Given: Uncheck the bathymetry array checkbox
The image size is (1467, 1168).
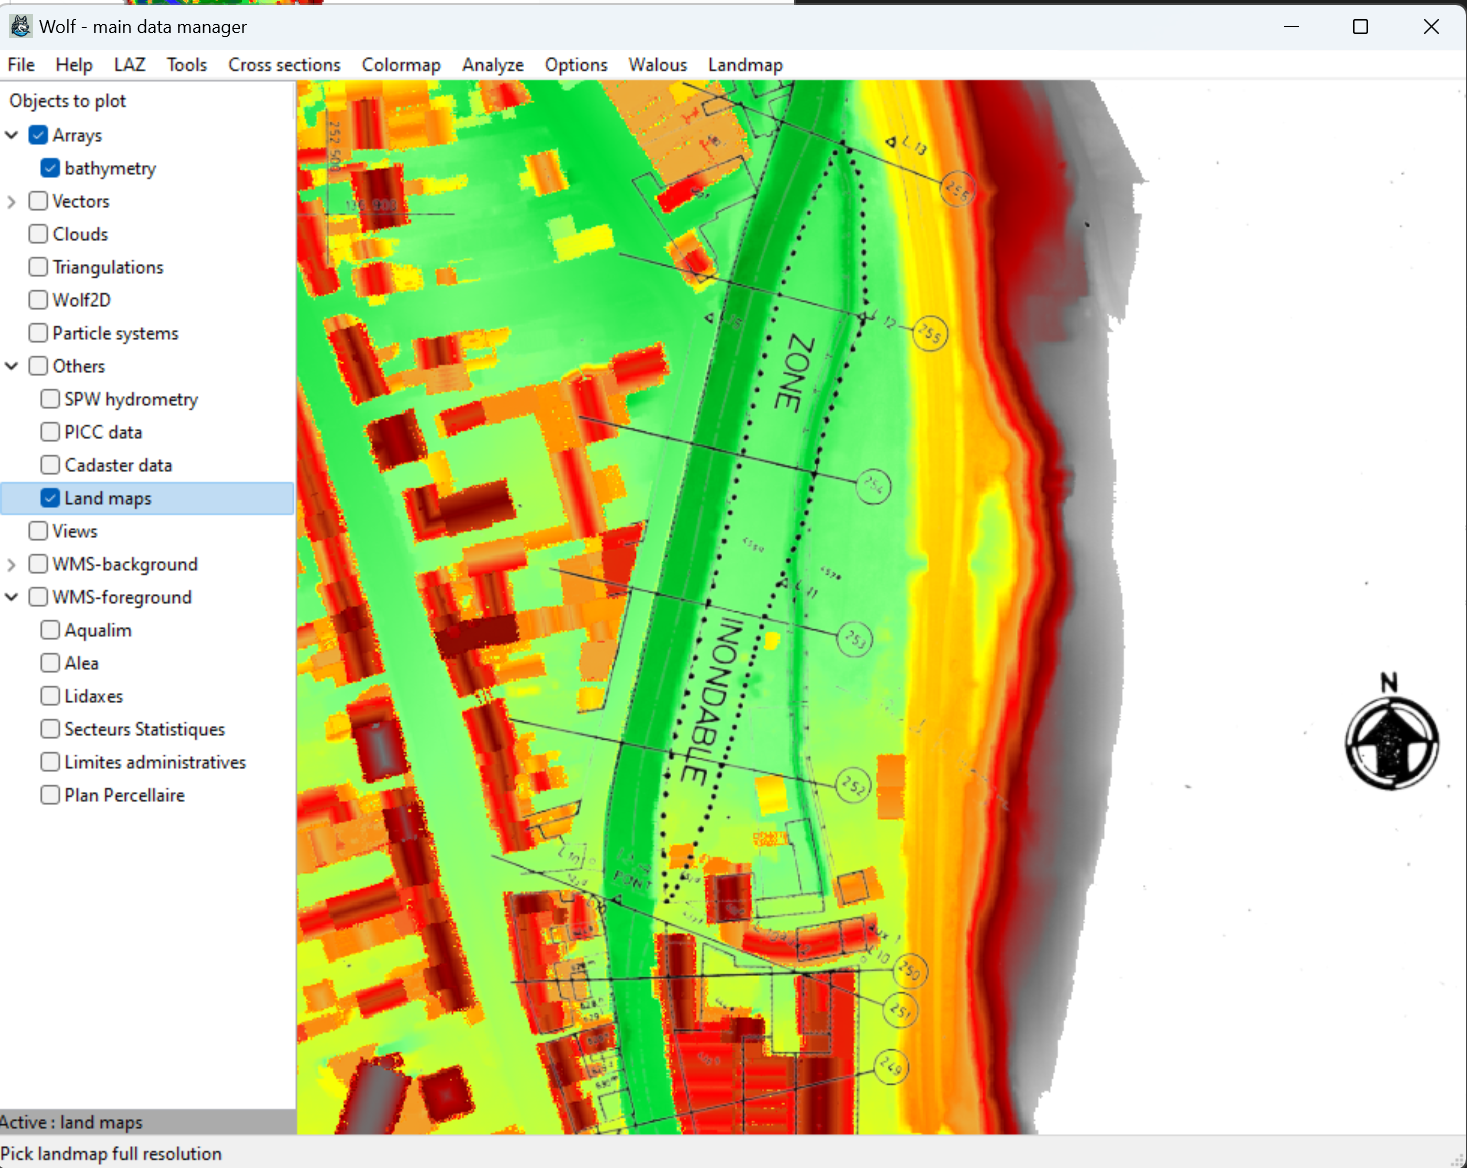Looking at the screenshot, I should 50,168.
